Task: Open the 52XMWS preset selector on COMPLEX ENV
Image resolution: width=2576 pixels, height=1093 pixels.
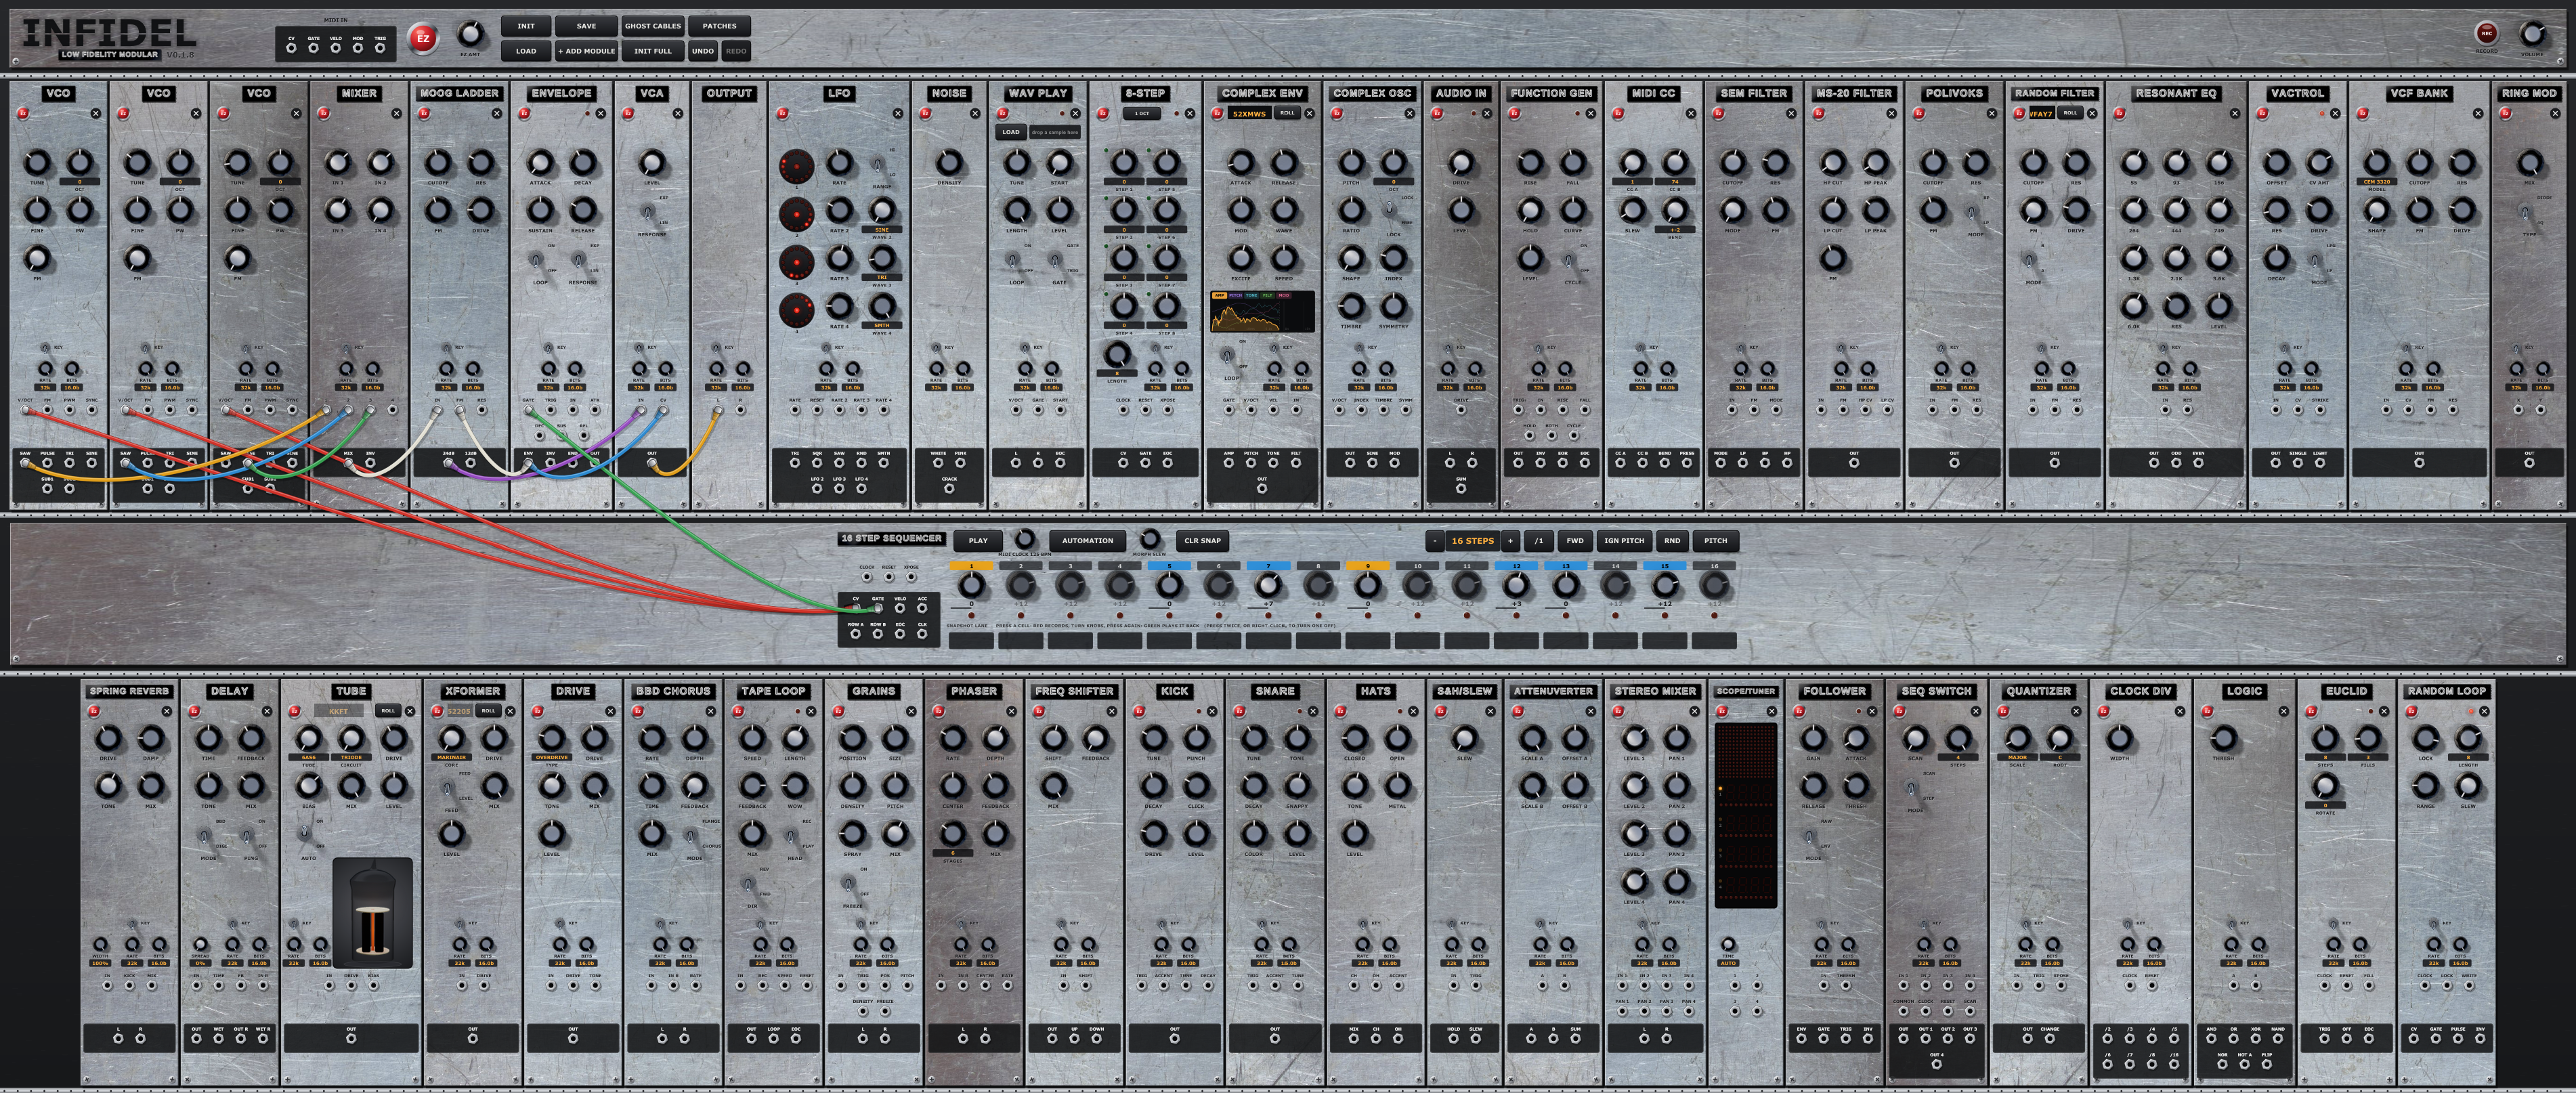Action: [x=1249, y=113]
